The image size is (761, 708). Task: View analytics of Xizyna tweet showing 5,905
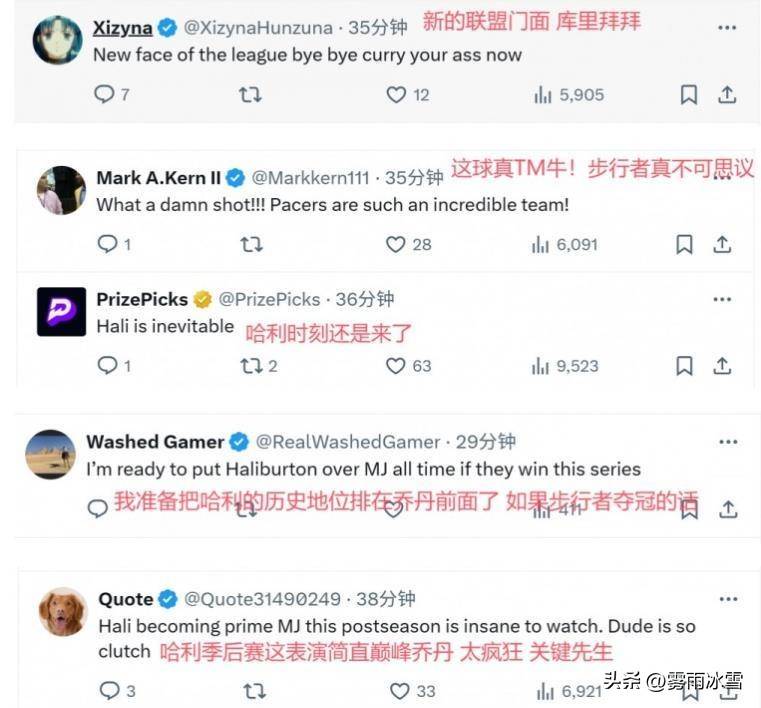569,95
